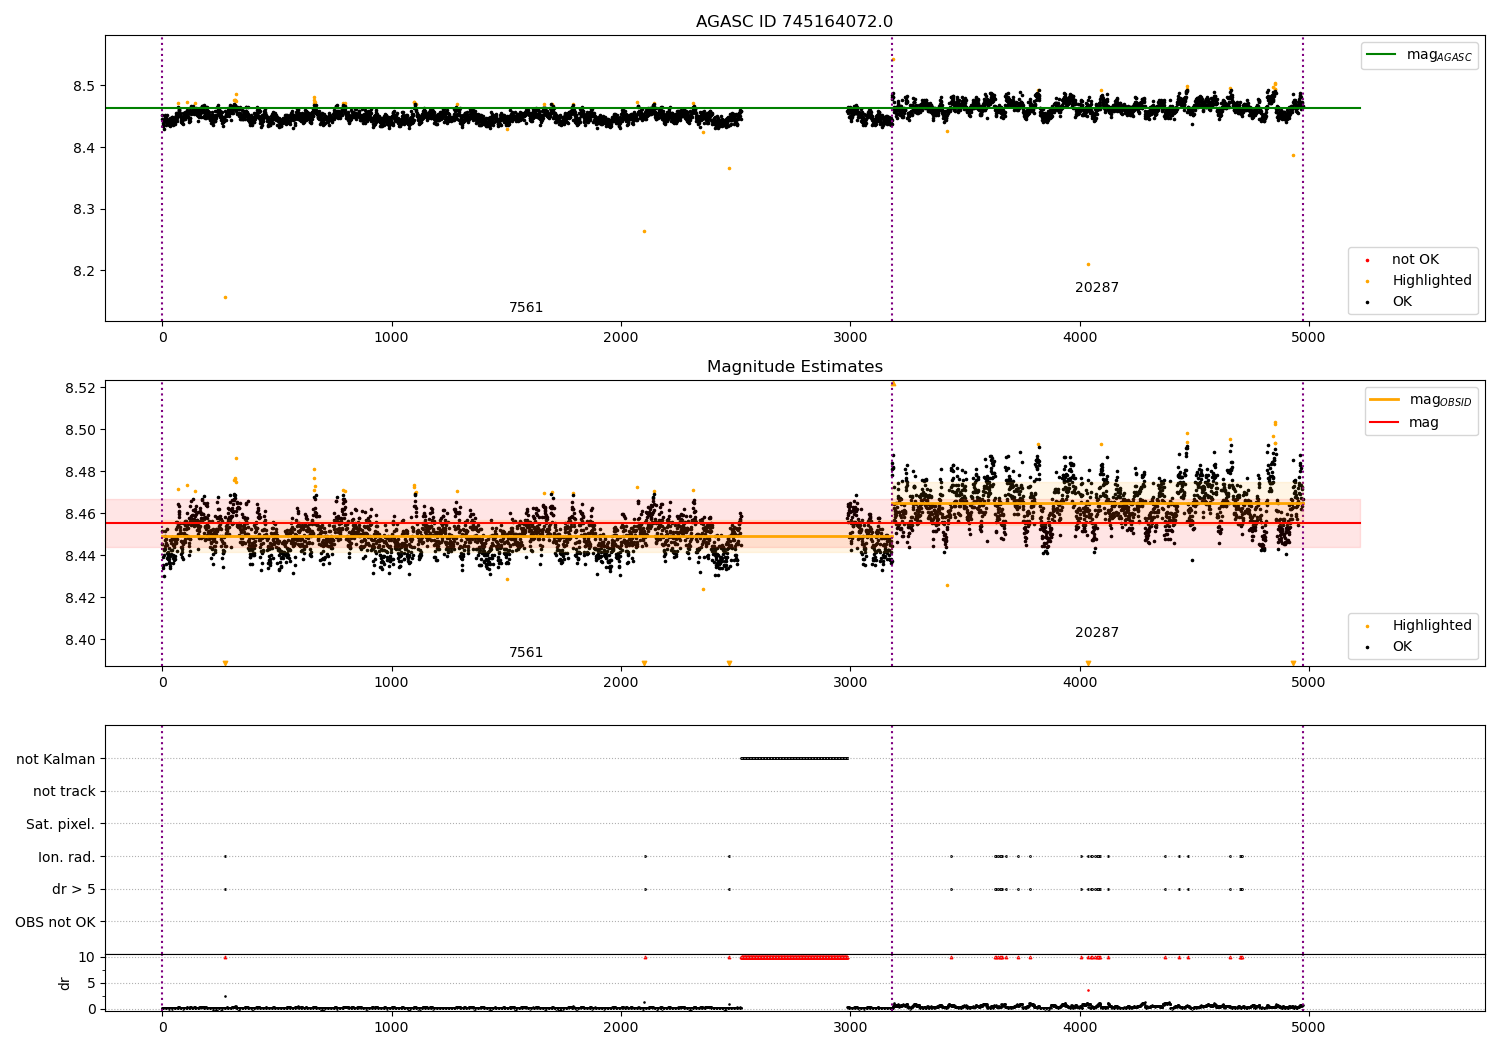
Task: Click "Highlighted" in the top plot legend
Action: pos(1432,281)
